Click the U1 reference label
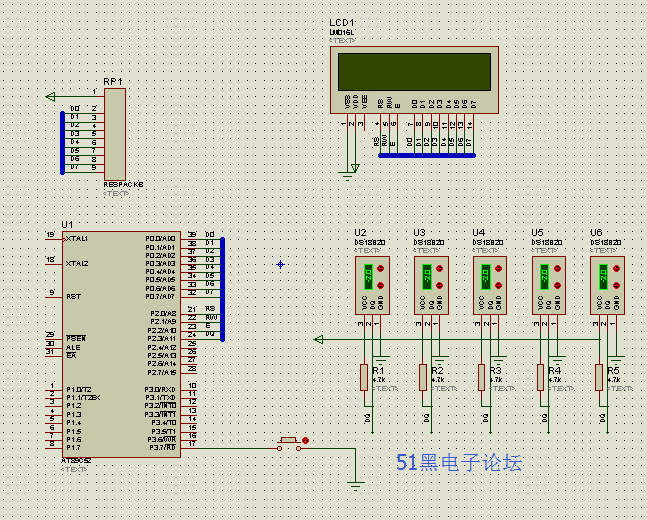This screenshot has width=647, height=520. click(x=67, y=225)
